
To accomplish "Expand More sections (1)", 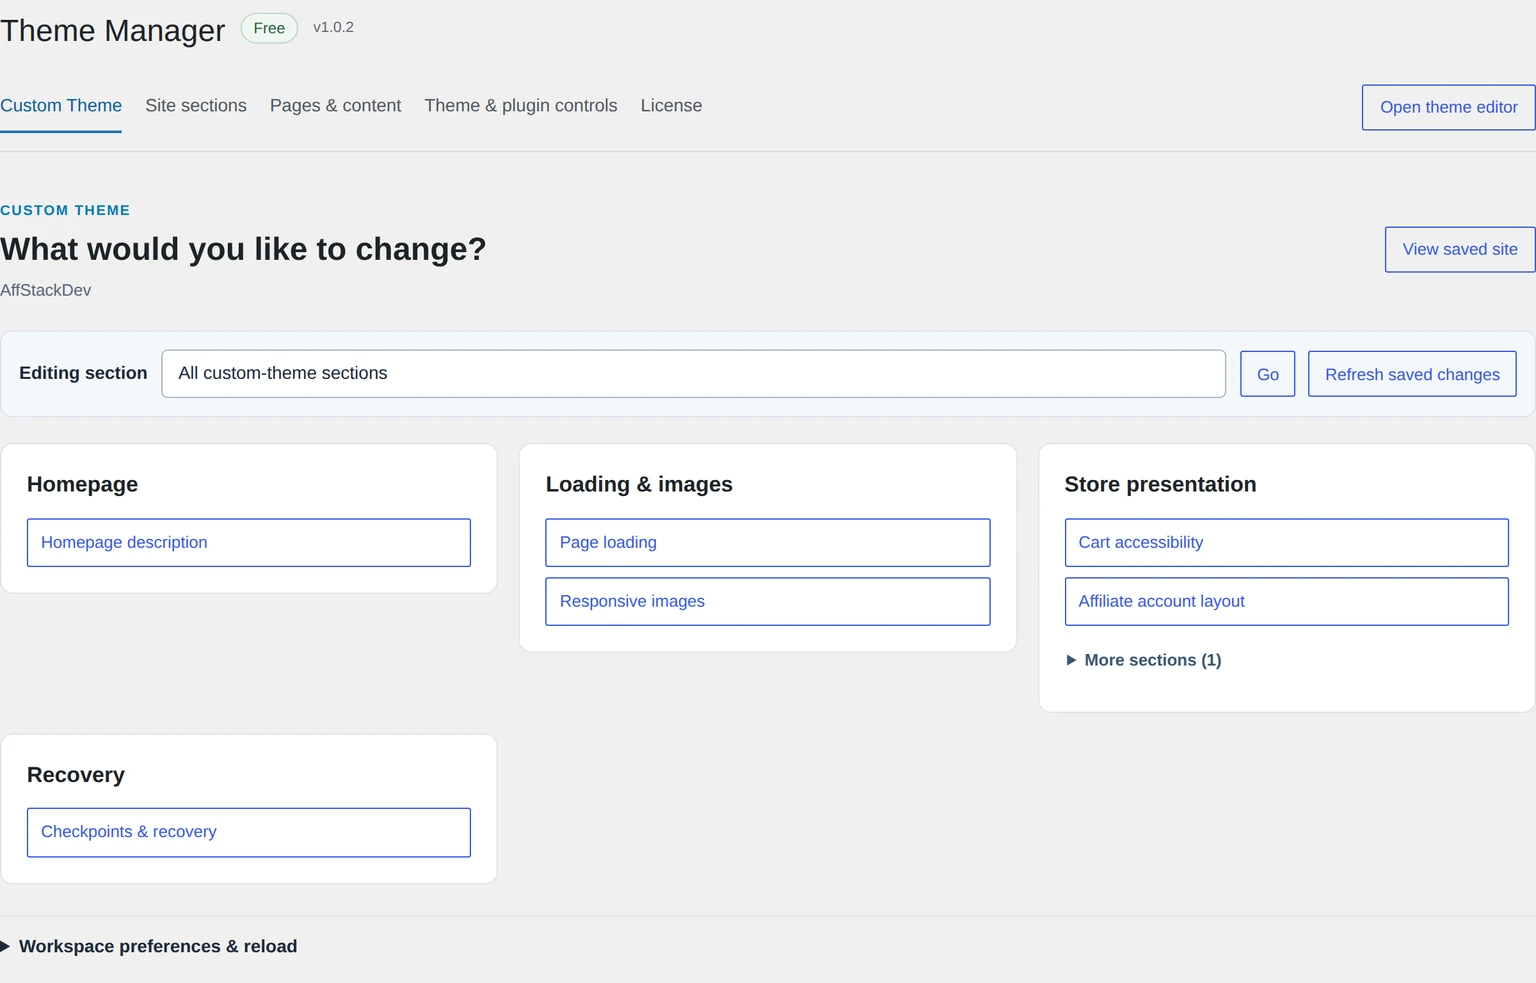I will pyautogui.click(x=1144, y=660).
